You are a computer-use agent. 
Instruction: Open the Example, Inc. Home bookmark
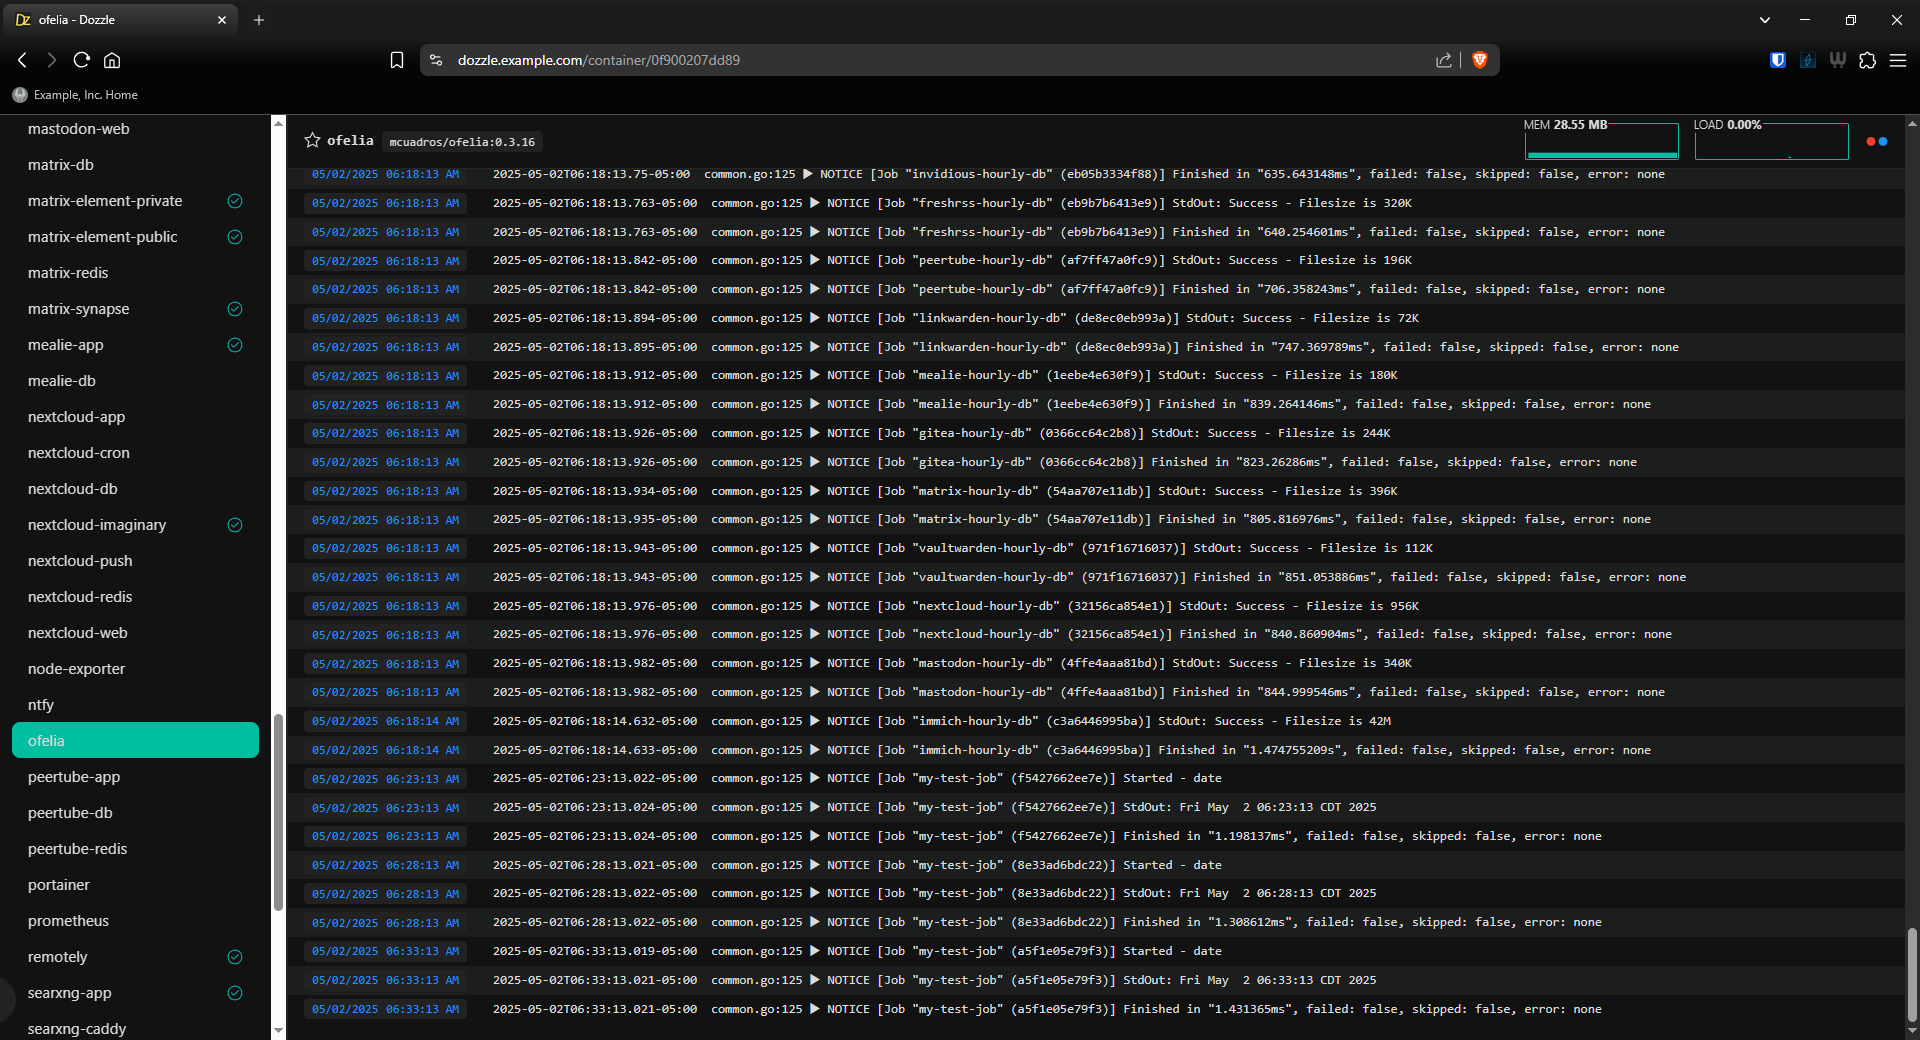click(x=76, y=95)
